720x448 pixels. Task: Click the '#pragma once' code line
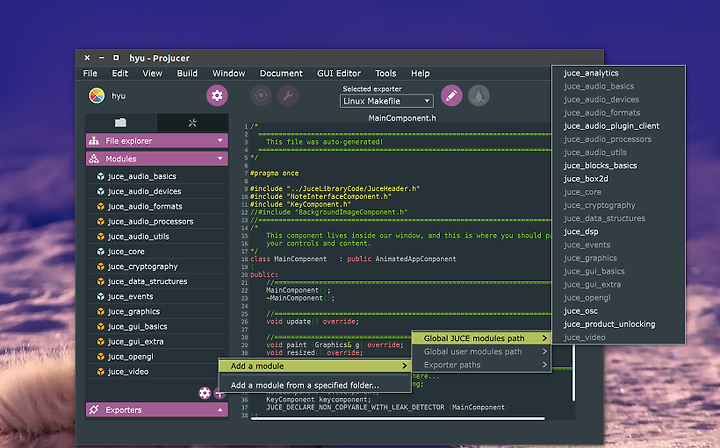[x=275, y=173]
